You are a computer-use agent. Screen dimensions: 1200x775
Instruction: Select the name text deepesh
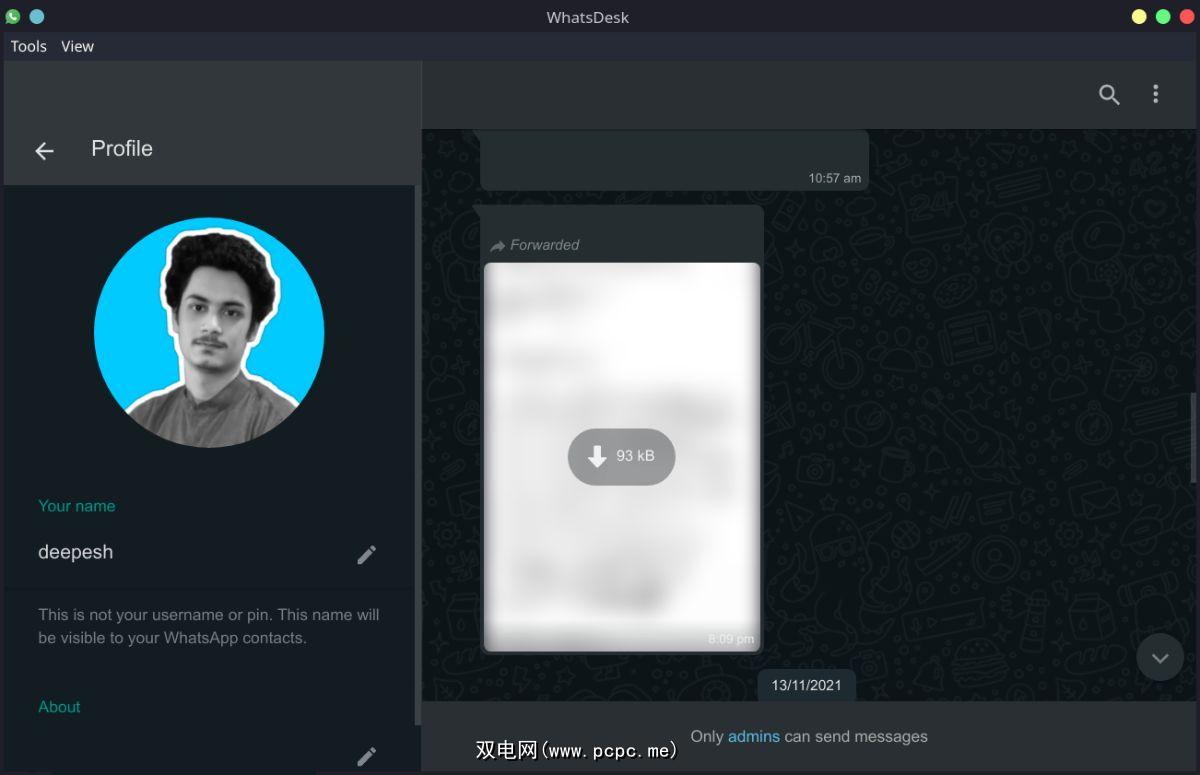75,552
